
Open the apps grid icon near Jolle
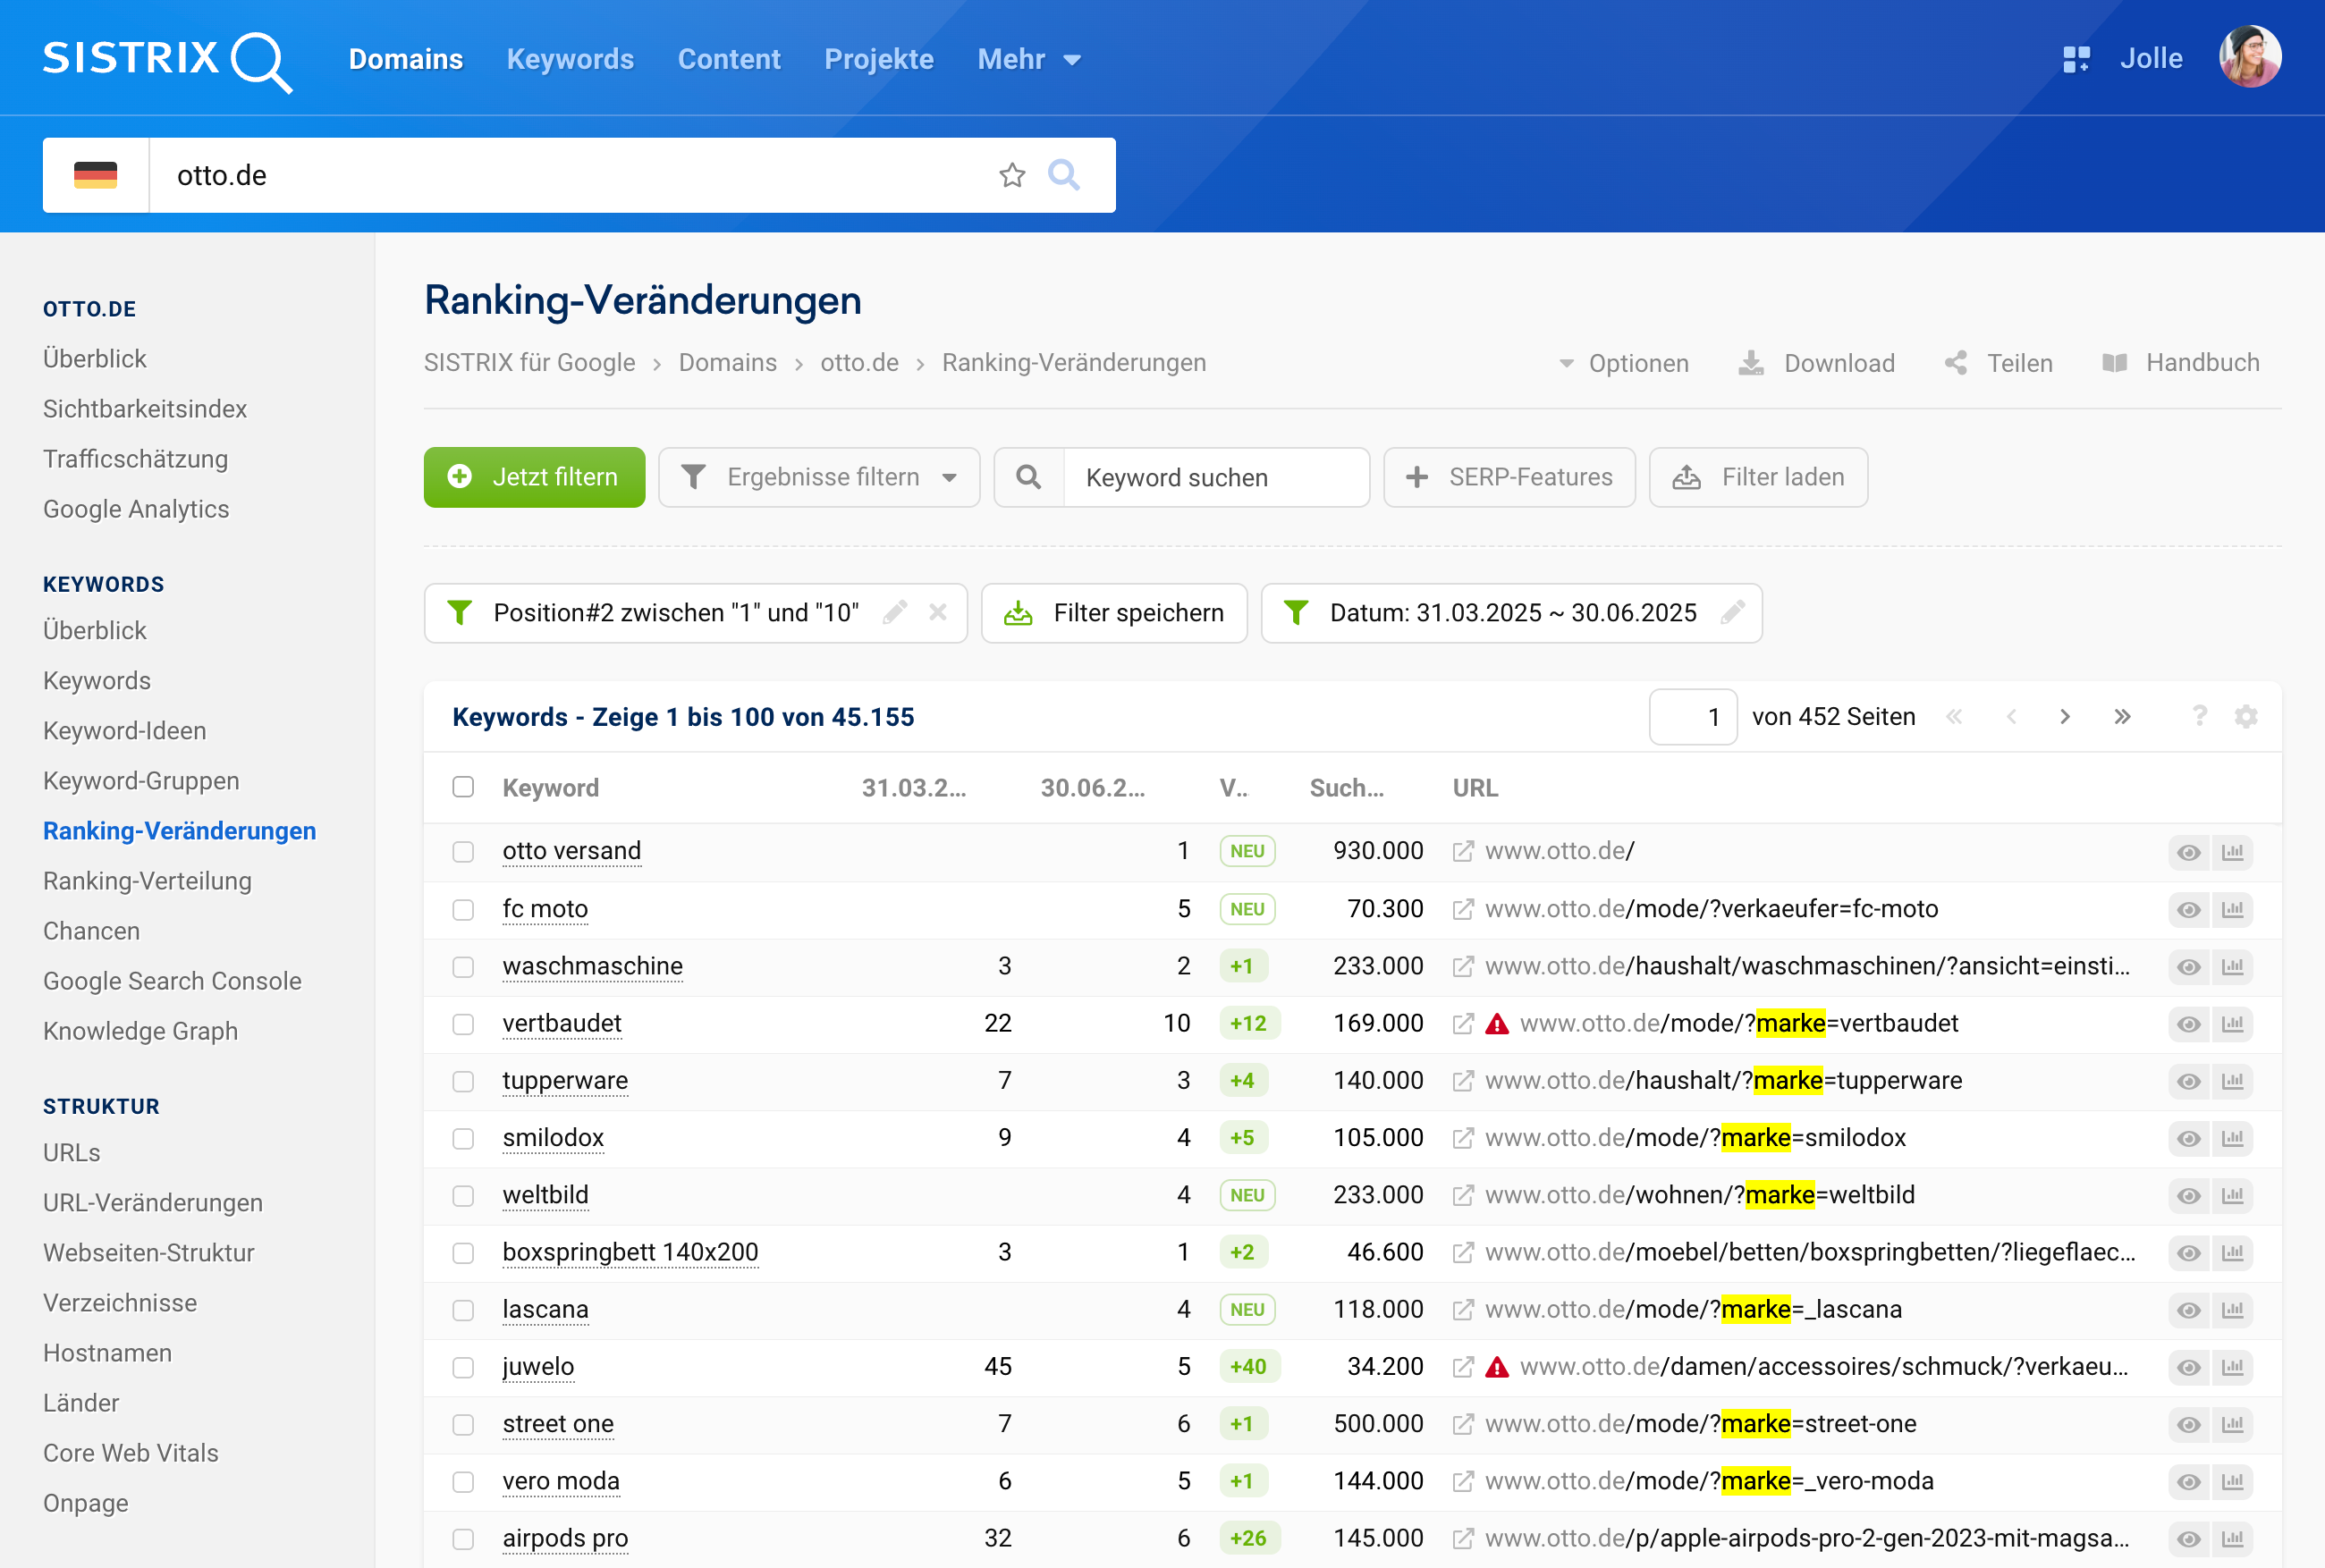[x=2076, y=59]
